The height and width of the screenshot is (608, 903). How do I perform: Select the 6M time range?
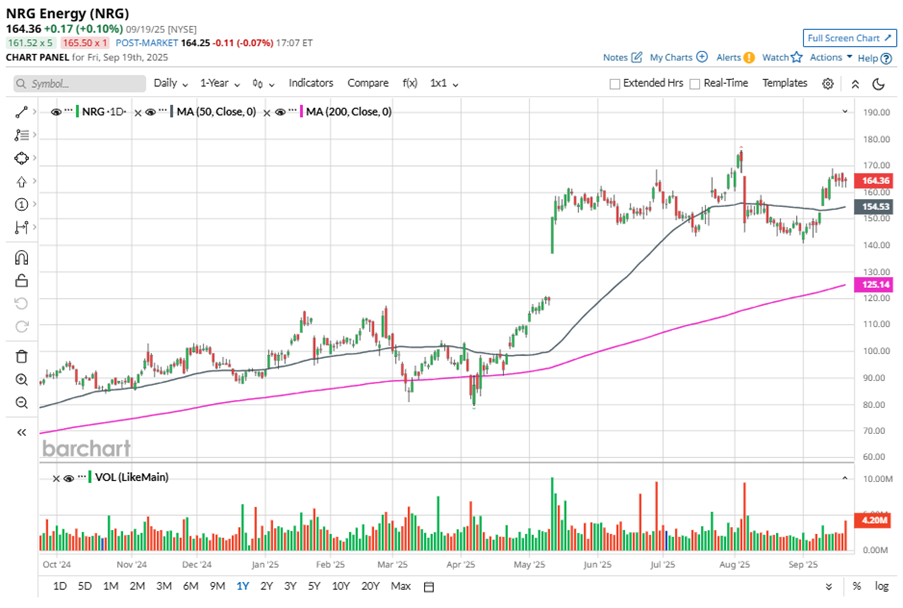point(190,586)
